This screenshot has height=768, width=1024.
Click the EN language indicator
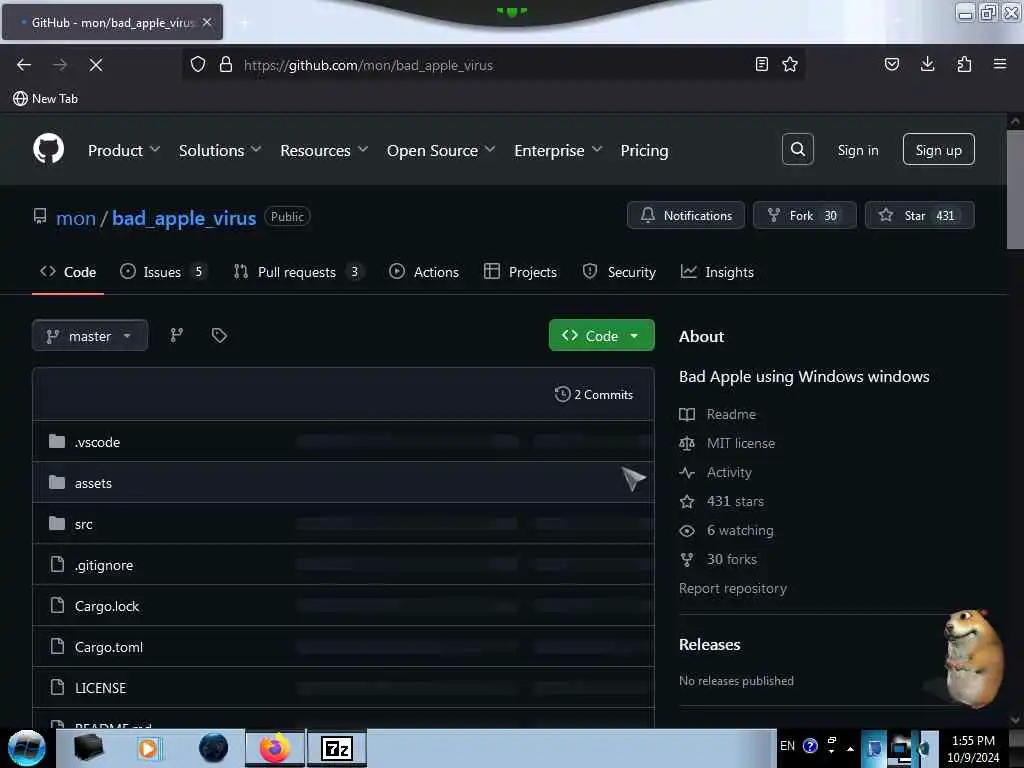click(x=787, y=746)
